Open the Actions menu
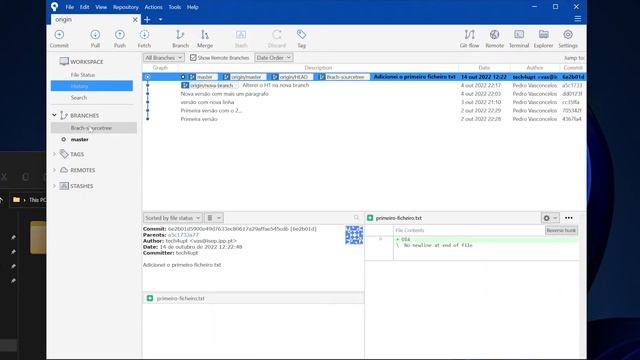 [153, 7]
